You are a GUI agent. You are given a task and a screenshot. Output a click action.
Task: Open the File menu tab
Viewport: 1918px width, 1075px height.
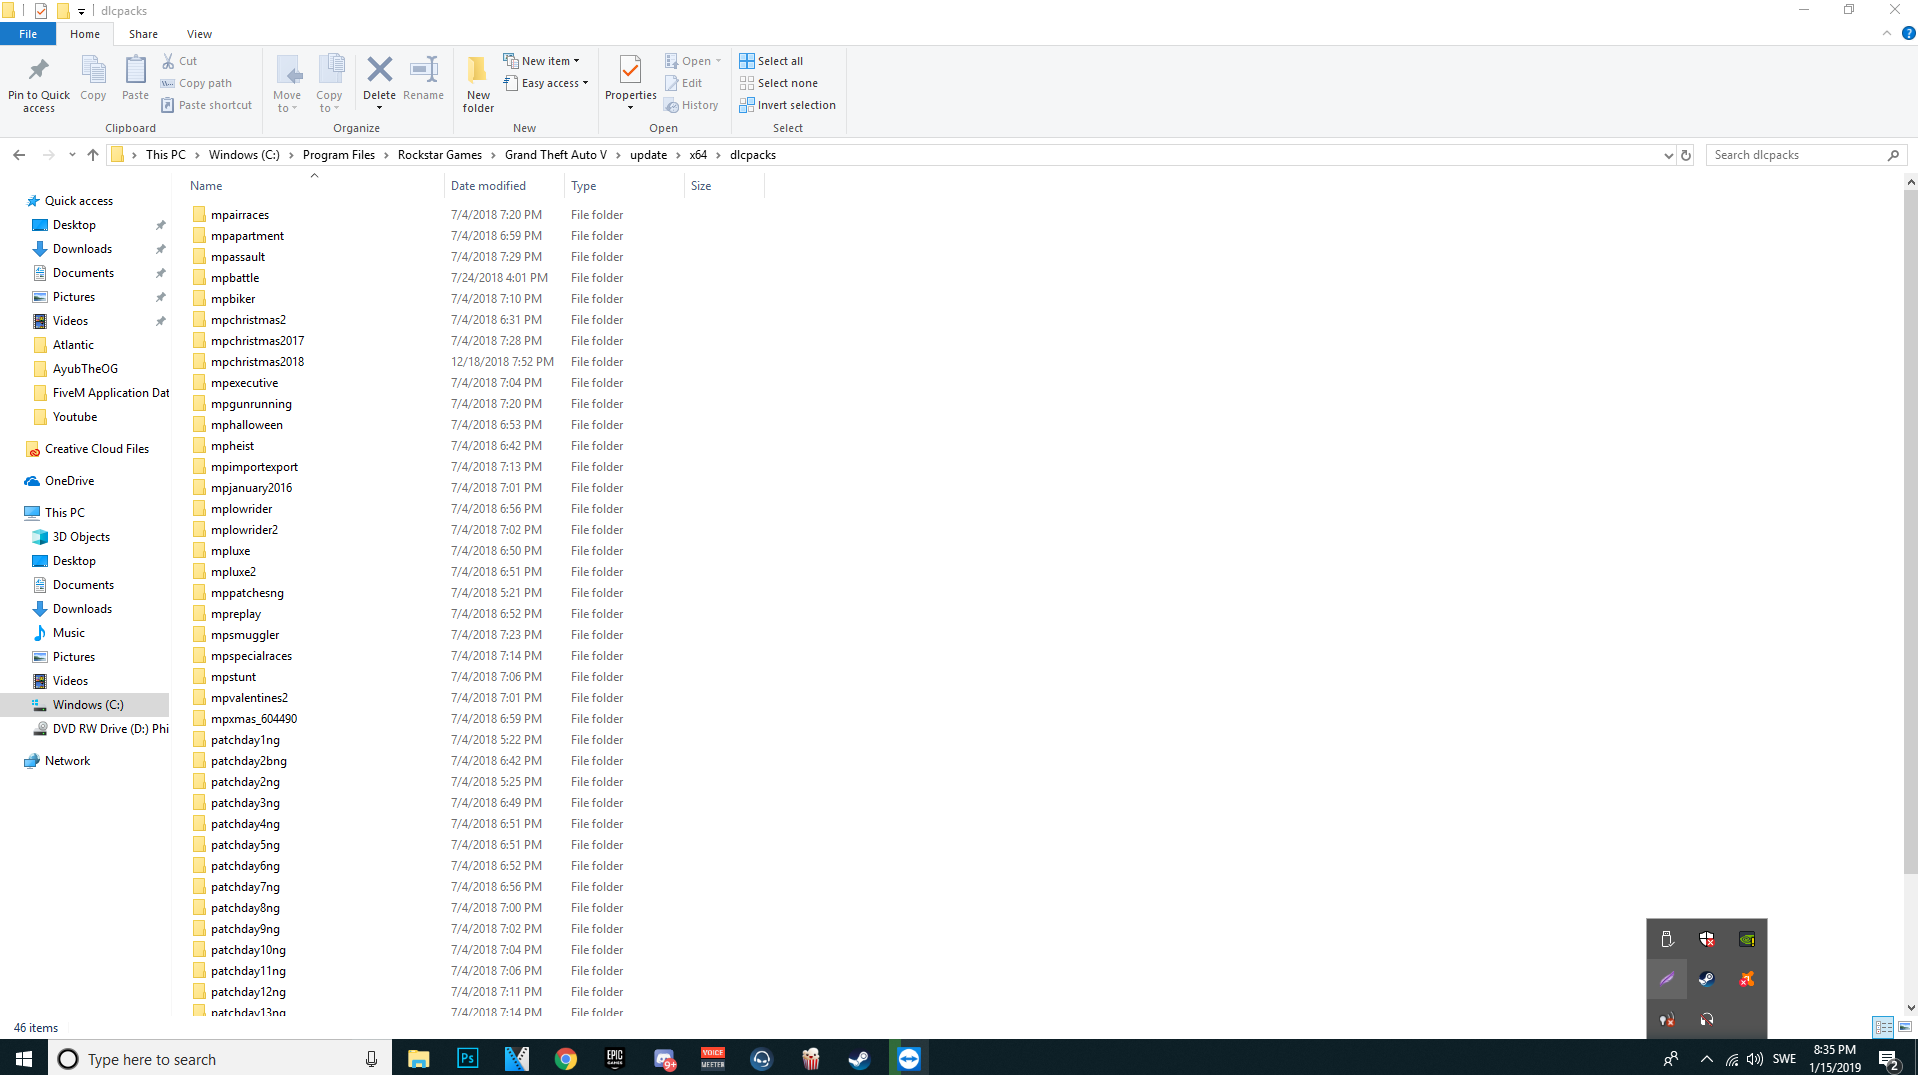(x=28, y=34)
